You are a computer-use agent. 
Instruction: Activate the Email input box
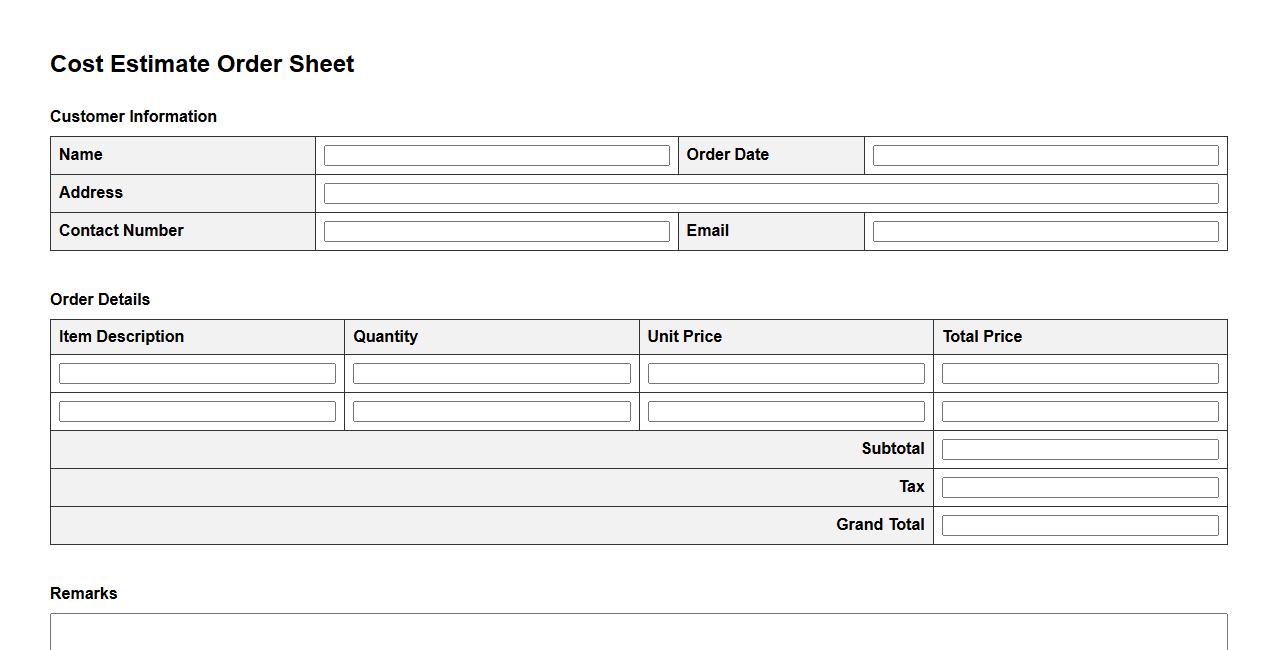tap(1045, 232)
